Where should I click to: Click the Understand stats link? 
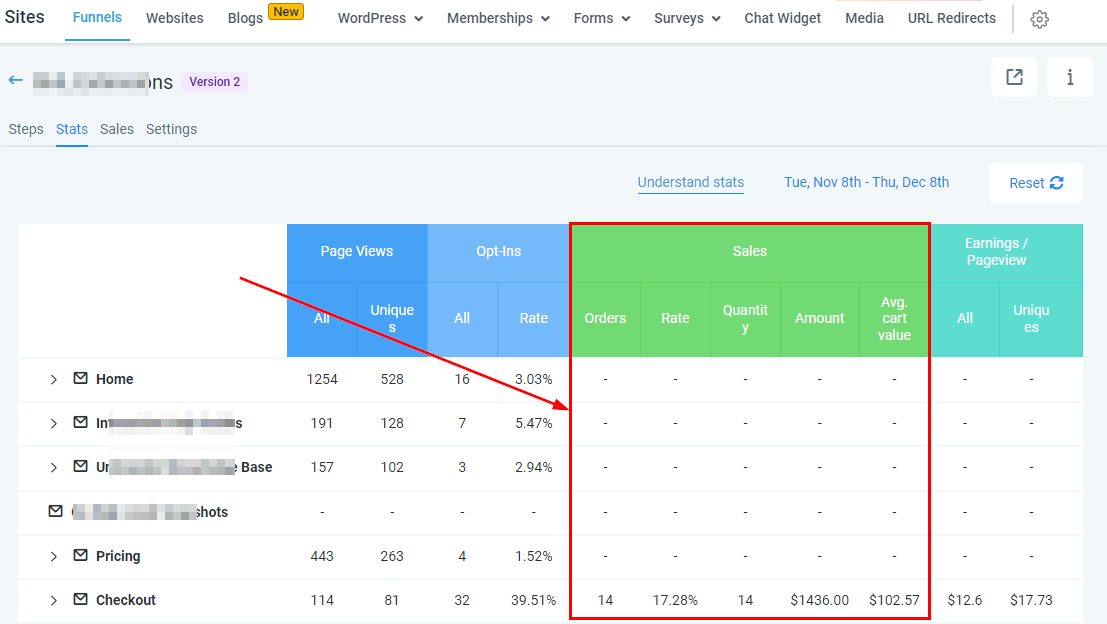[691, 182]
